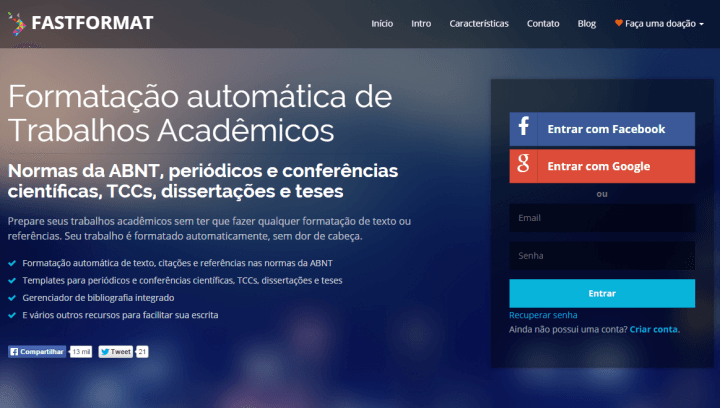Visit the Blog page
720x408 pixels.
point(586,23)
